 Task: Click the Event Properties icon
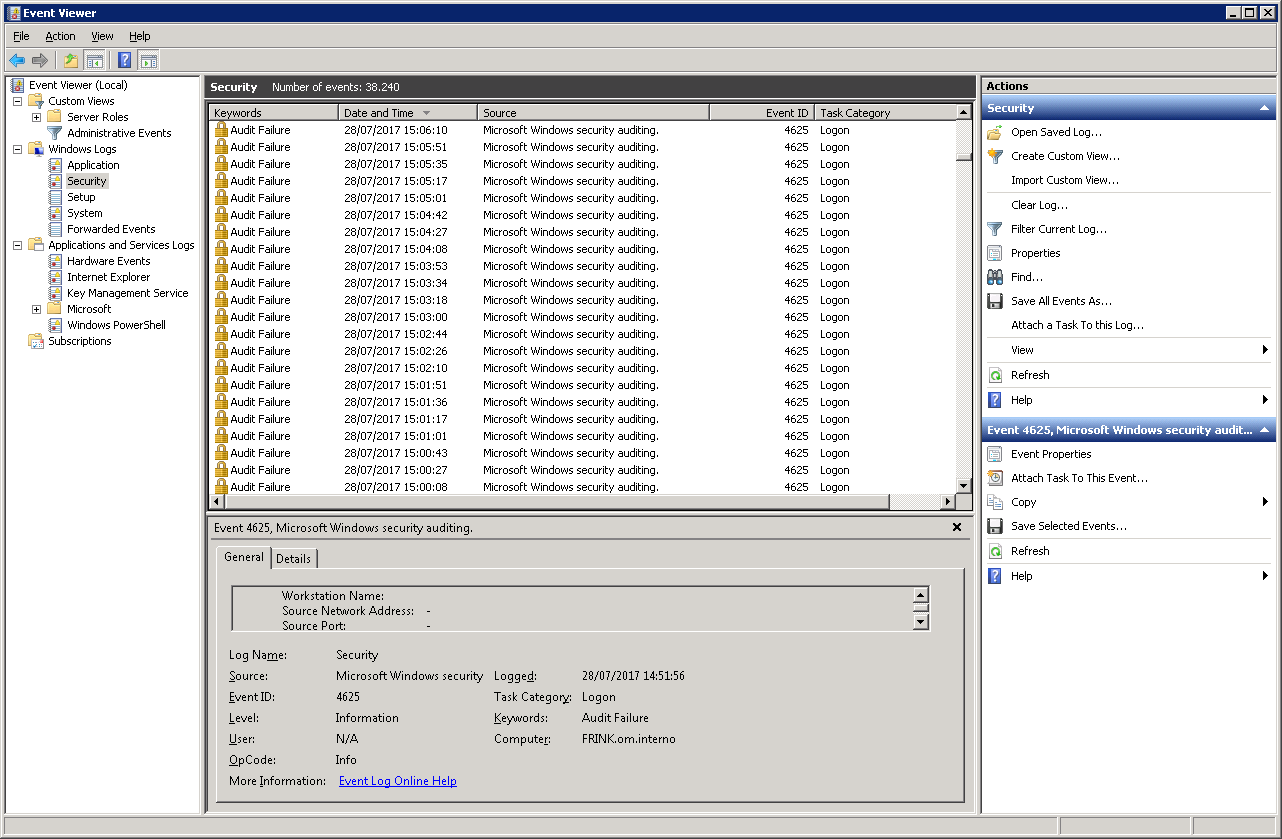tap(995, 454)
